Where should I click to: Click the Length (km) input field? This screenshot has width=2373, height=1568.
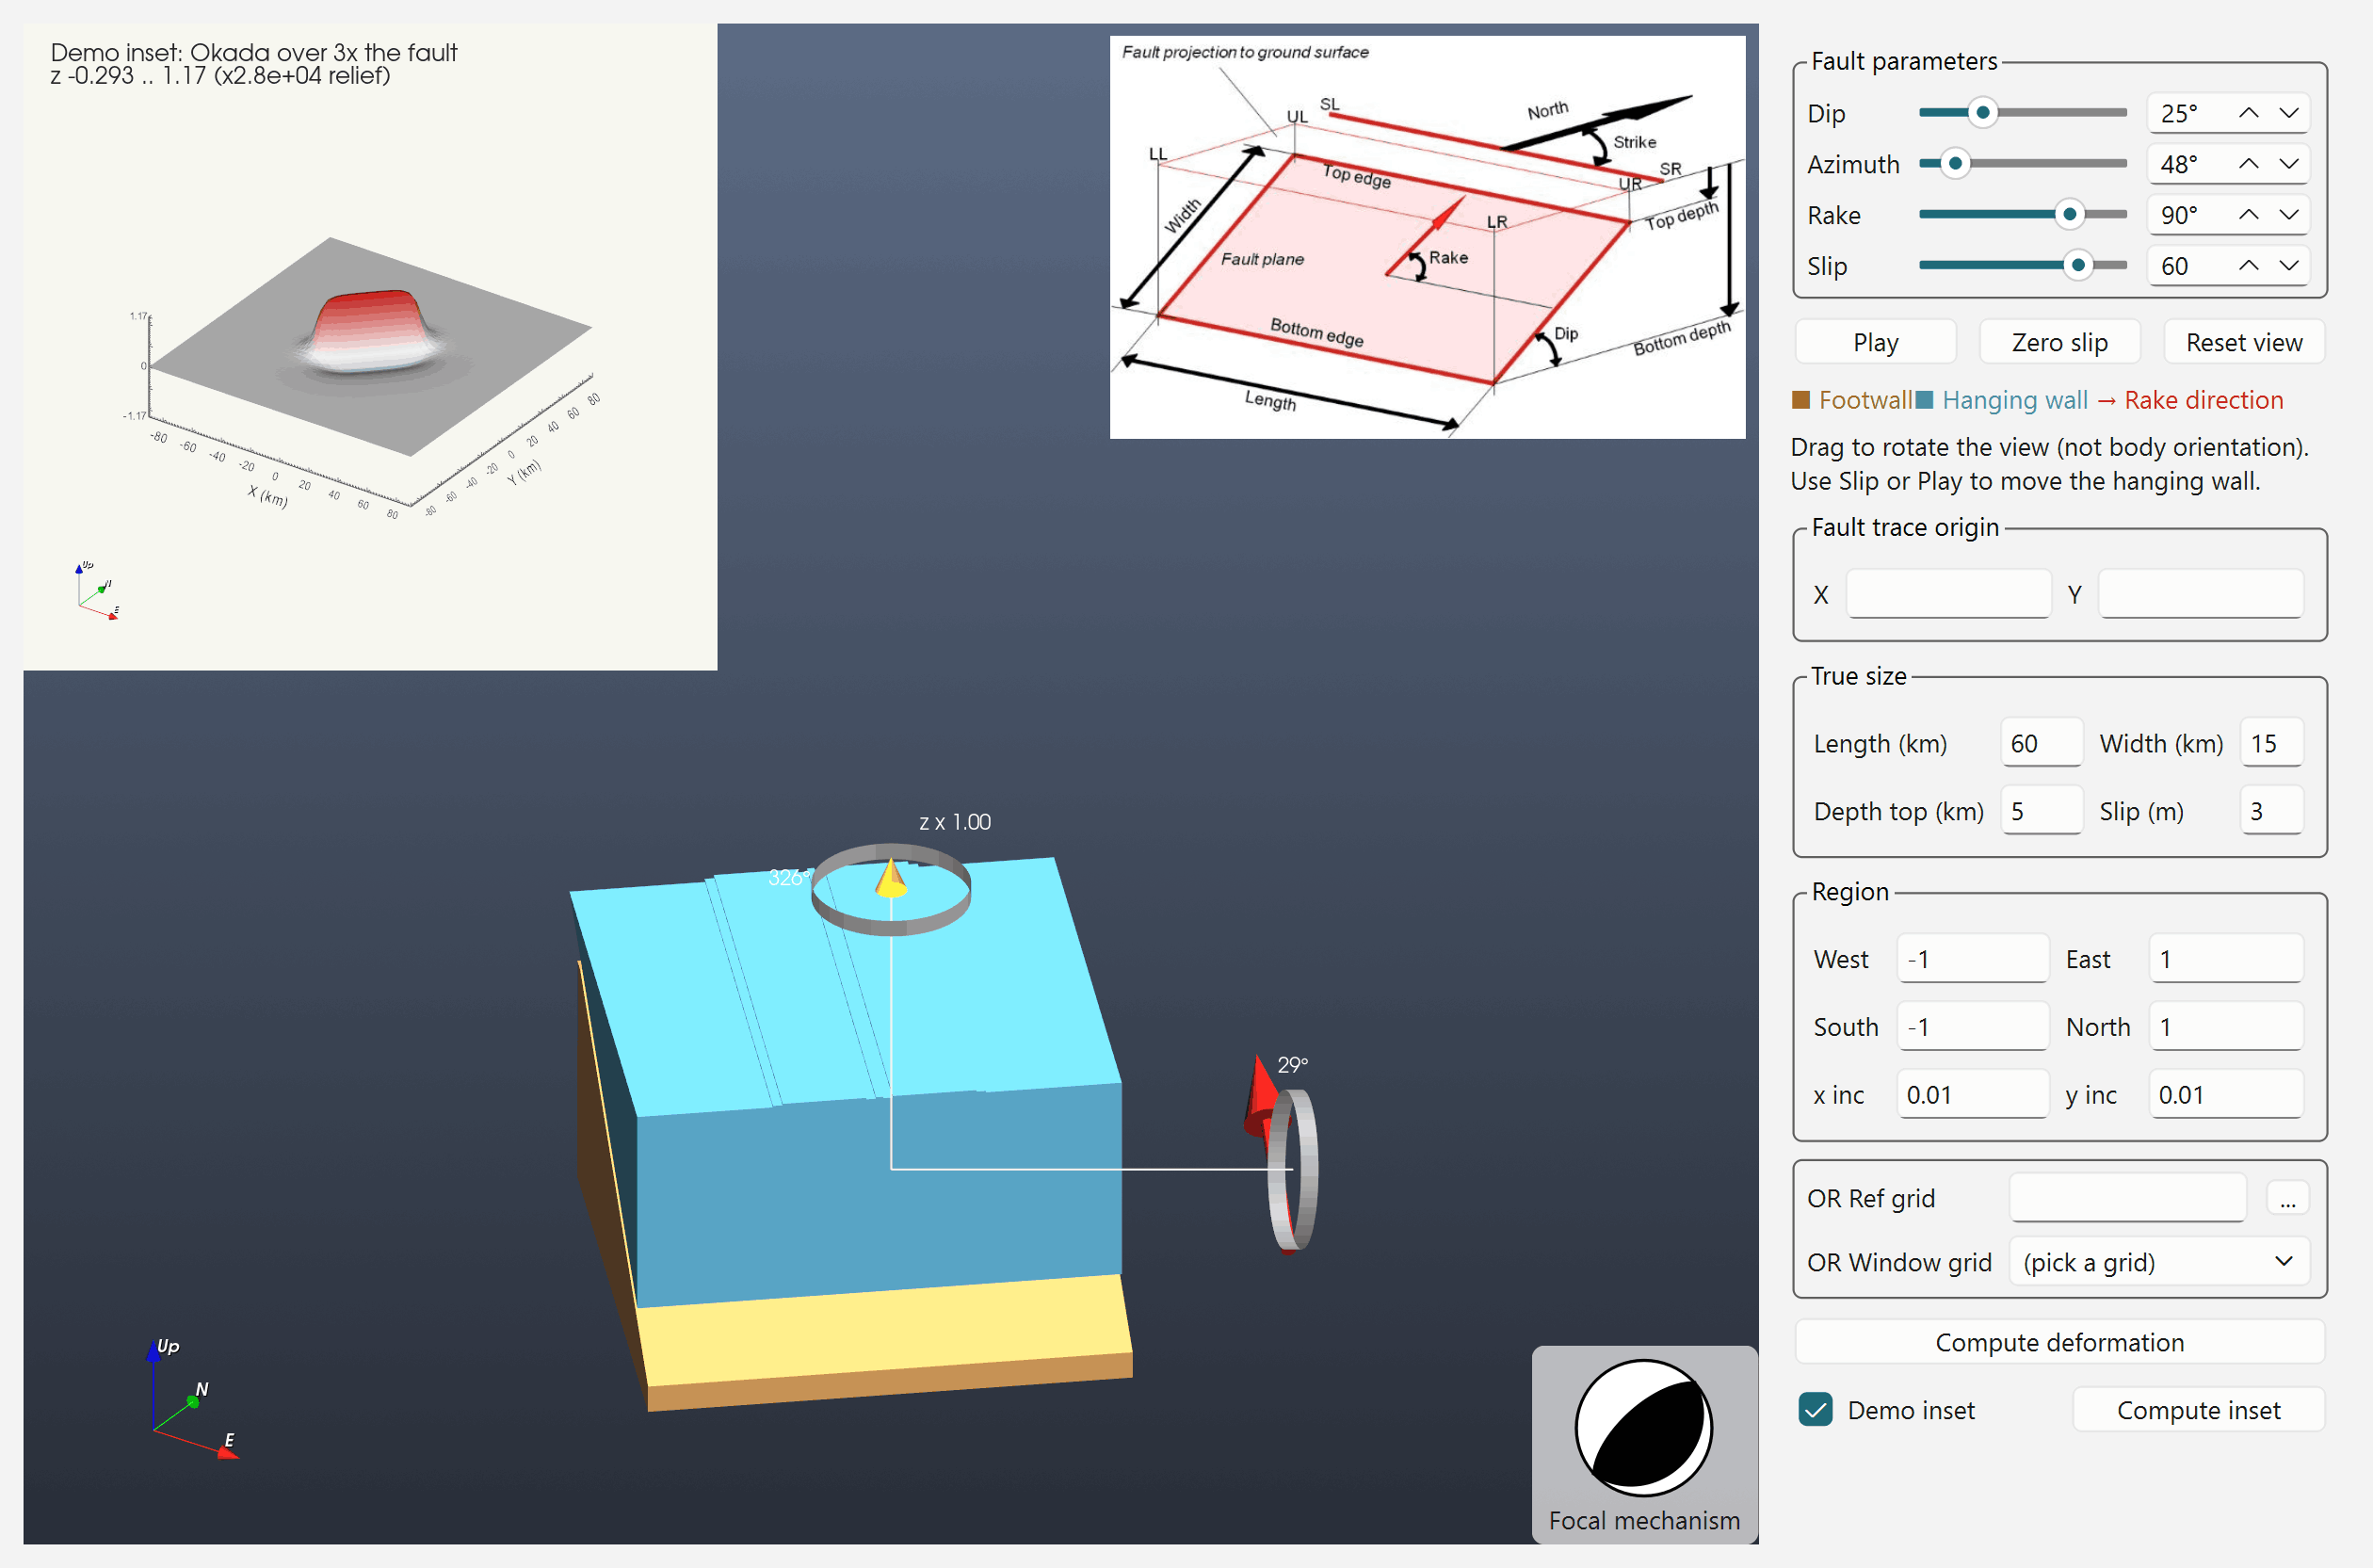[2041, 743]
